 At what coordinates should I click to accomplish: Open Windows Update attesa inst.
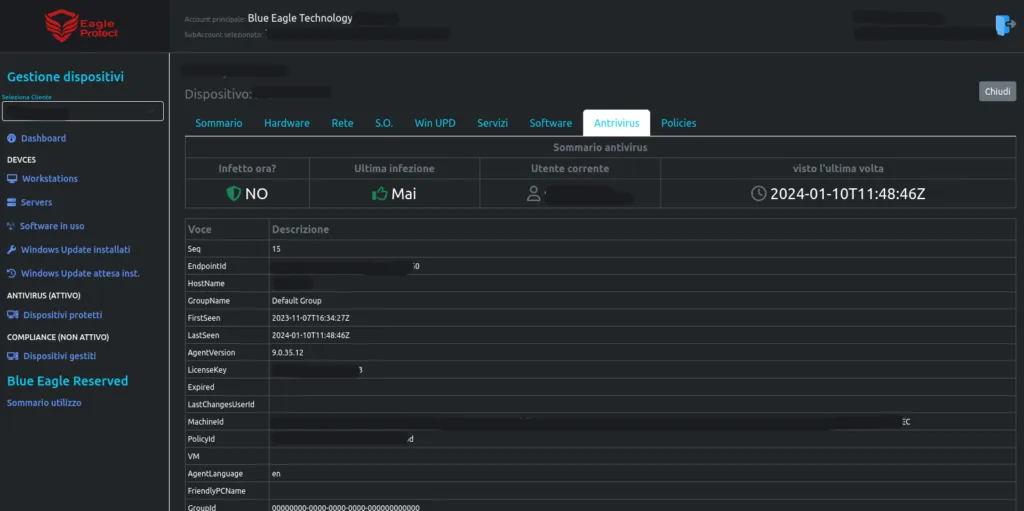coord(80,273)
